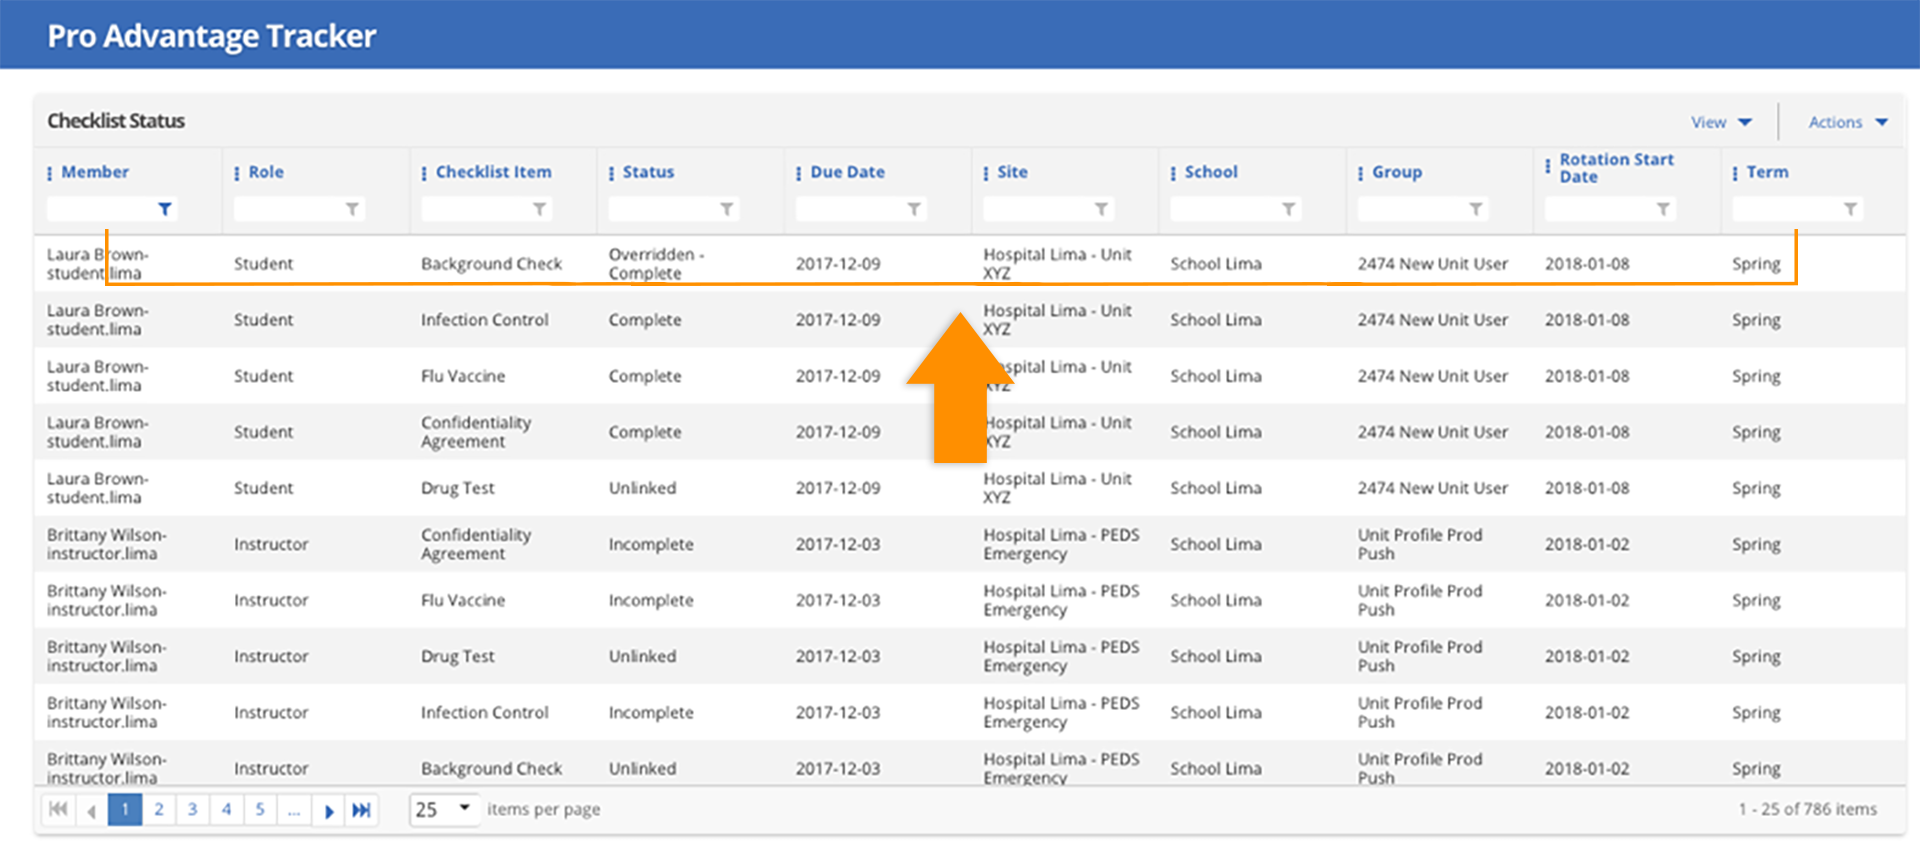Open the Member column menu dots
The image size is (1920, 863).
[x=50, y=173]
